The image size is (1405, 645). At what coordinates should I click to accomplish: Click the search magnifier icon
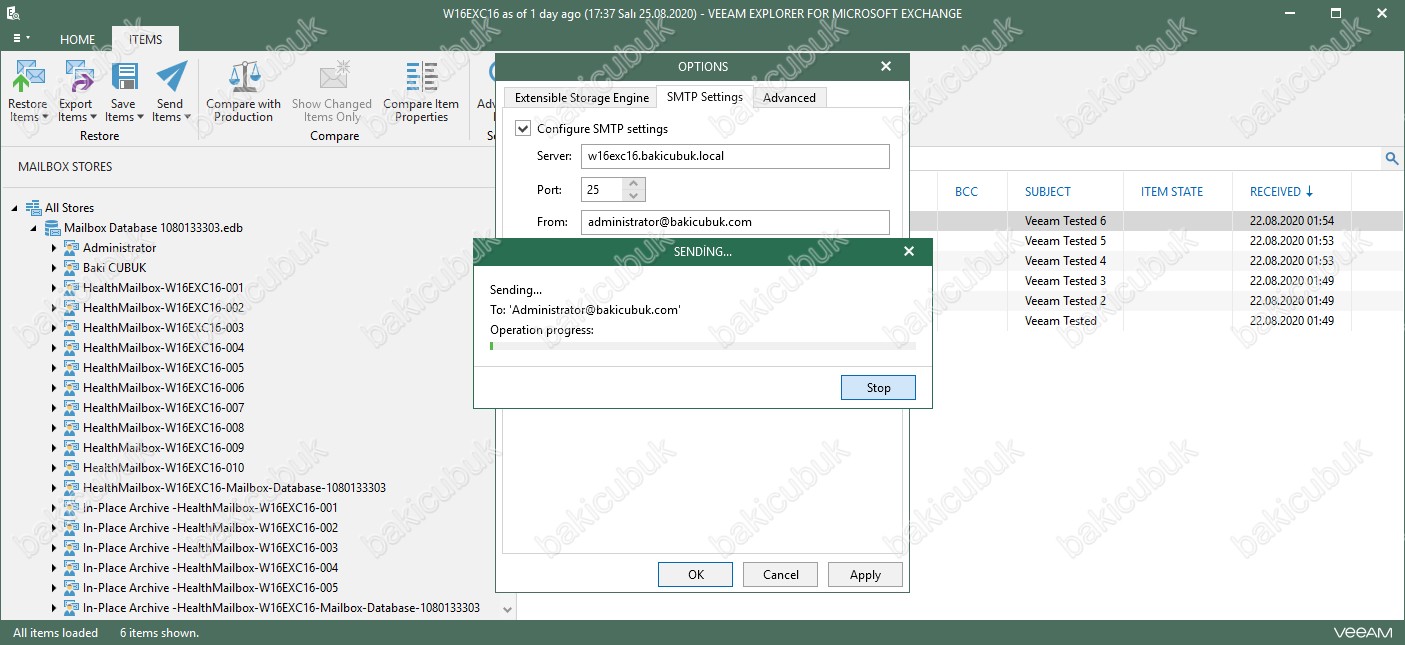1391,158
